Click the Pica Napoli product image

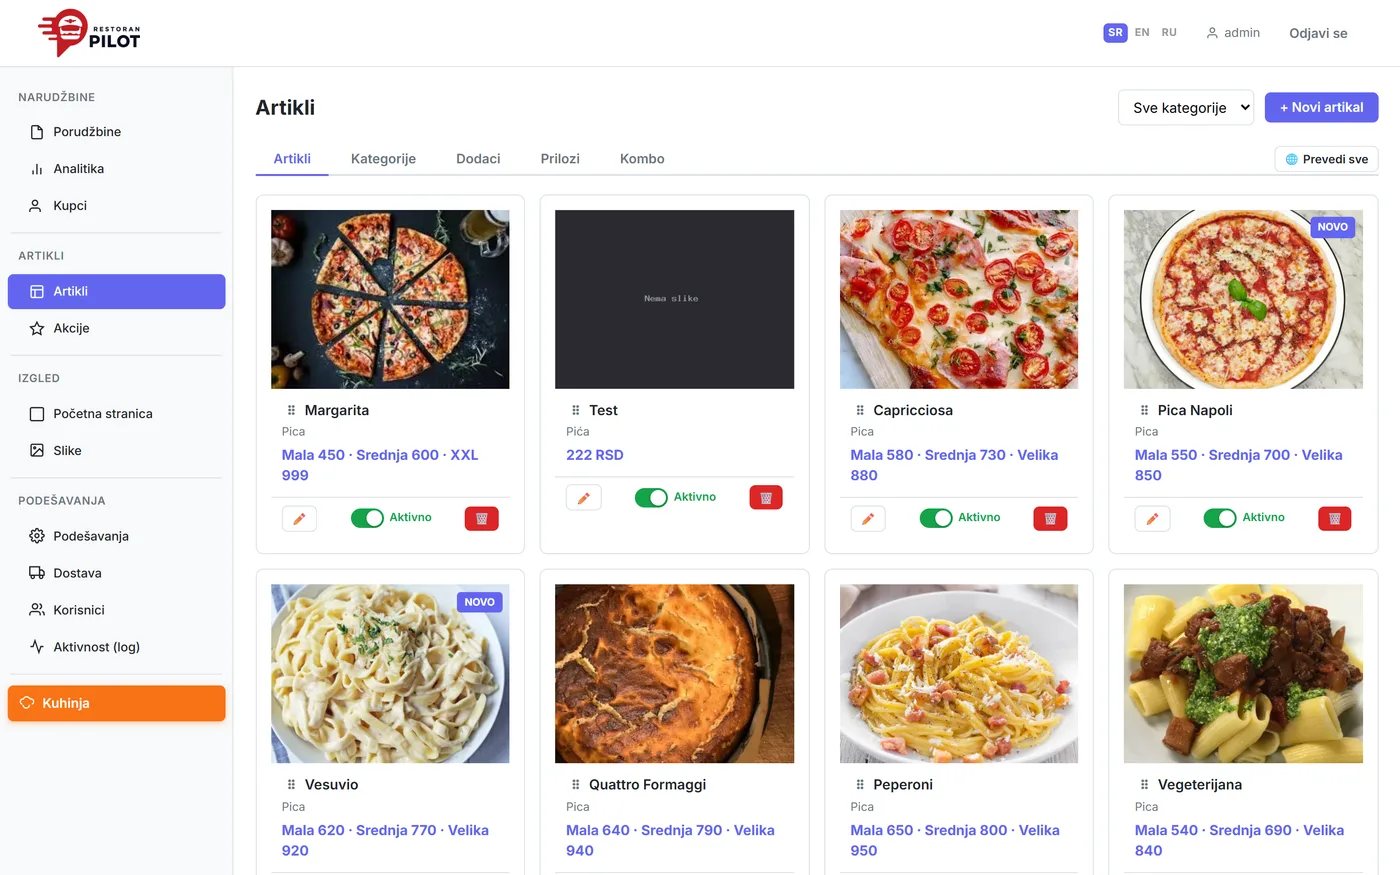1243,299
